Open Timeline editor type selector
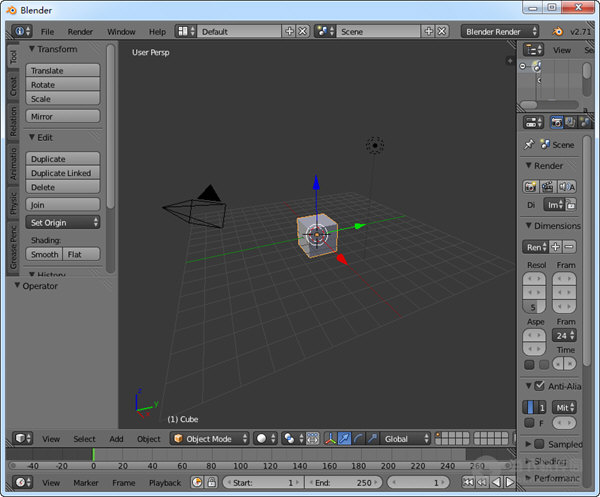The height and width of the screenshot is (497, 600). [x=23, y=482]
